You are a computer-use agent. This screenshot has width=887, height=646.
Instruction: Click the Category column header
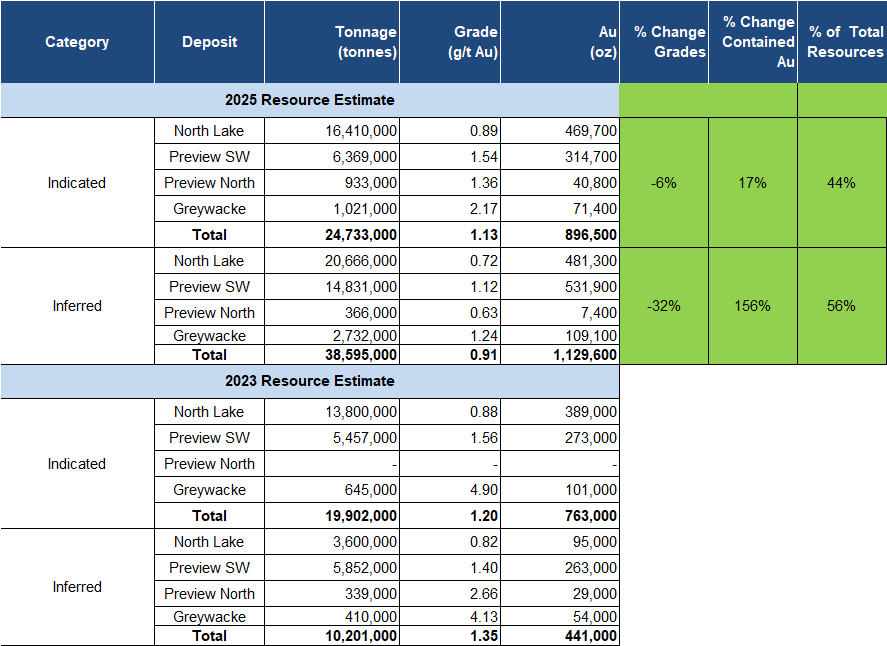click(77, 42)
